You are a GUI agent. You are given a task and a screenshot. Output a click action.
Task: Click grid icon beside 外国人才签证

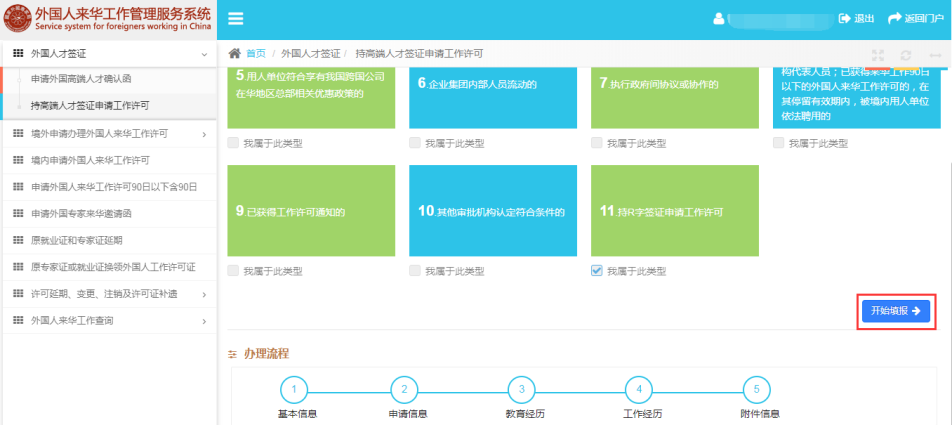tap(18, 54)
